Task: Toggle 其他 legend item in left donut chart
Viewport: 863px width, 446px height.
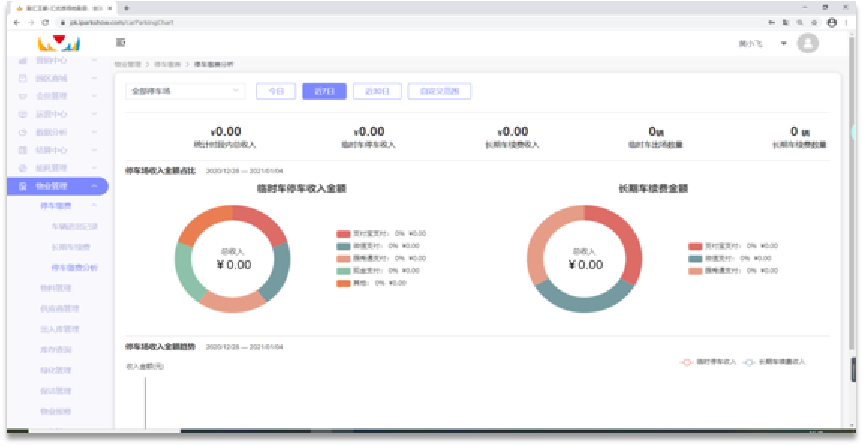Action: point(355,283)
